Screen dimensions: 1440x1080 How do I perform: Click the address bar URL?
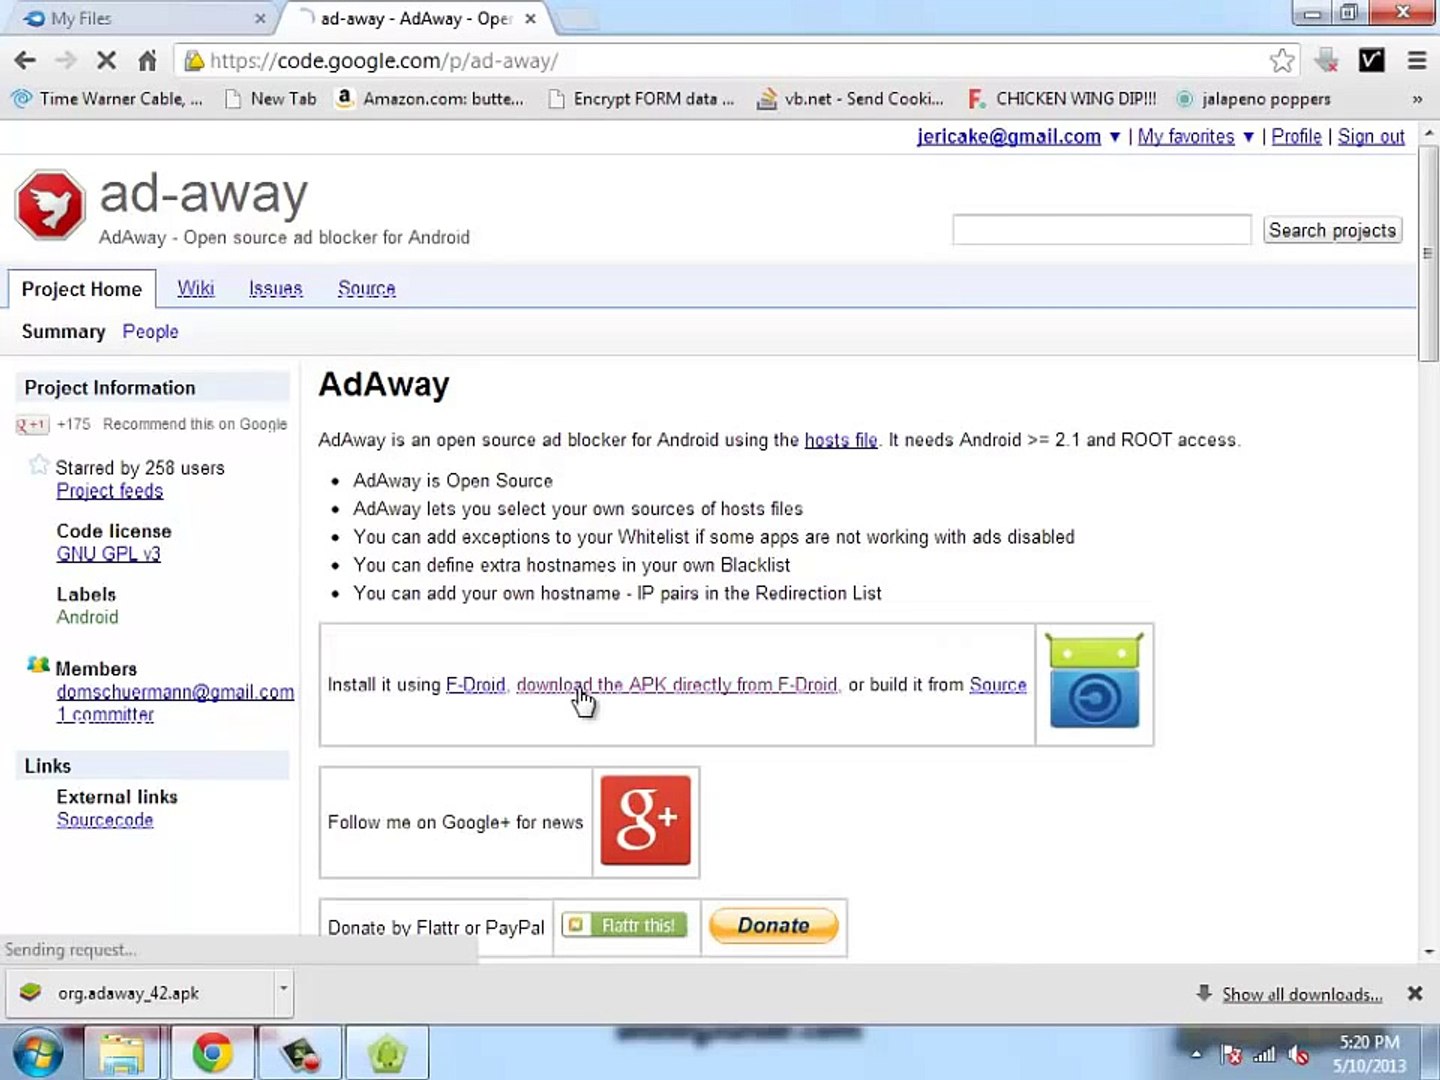[384, 61]
